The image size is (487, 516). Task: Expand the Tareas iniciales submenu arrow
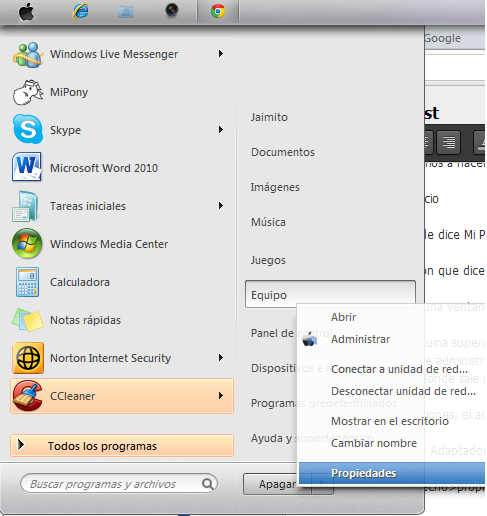coord(221,206)
